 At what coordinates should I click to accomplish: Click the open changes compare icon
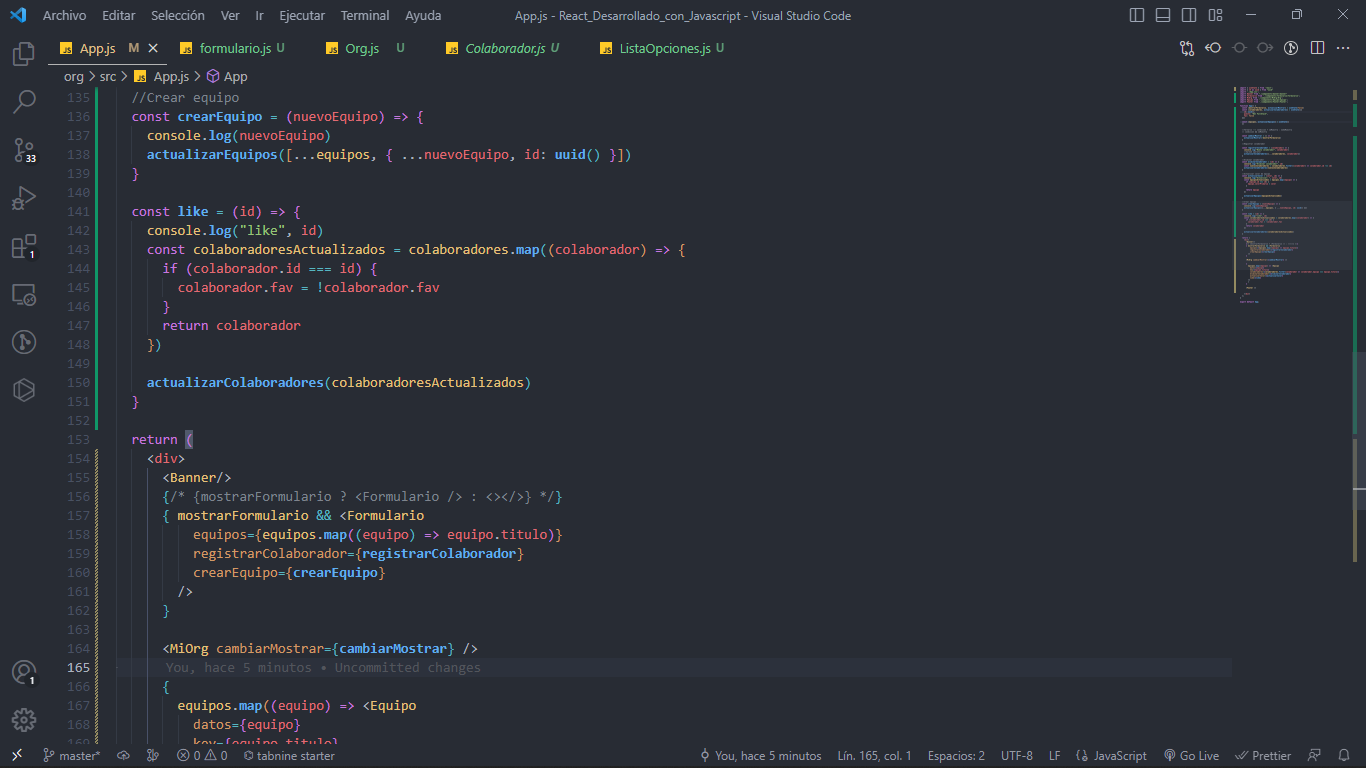click(1187, 48)
